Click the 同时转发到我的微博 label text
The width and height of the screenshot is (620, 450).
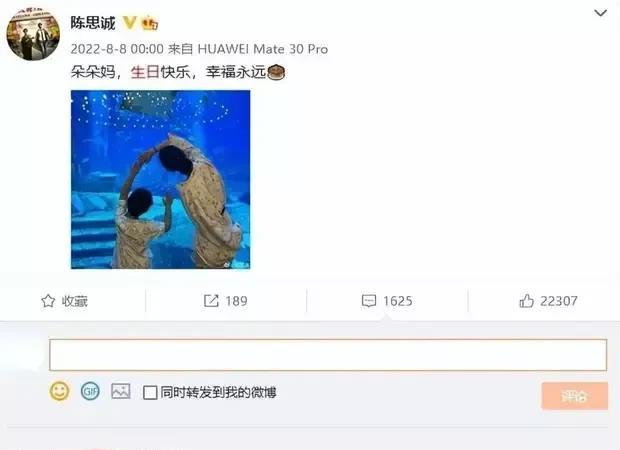pyautogui.click(x=218, y=393)
